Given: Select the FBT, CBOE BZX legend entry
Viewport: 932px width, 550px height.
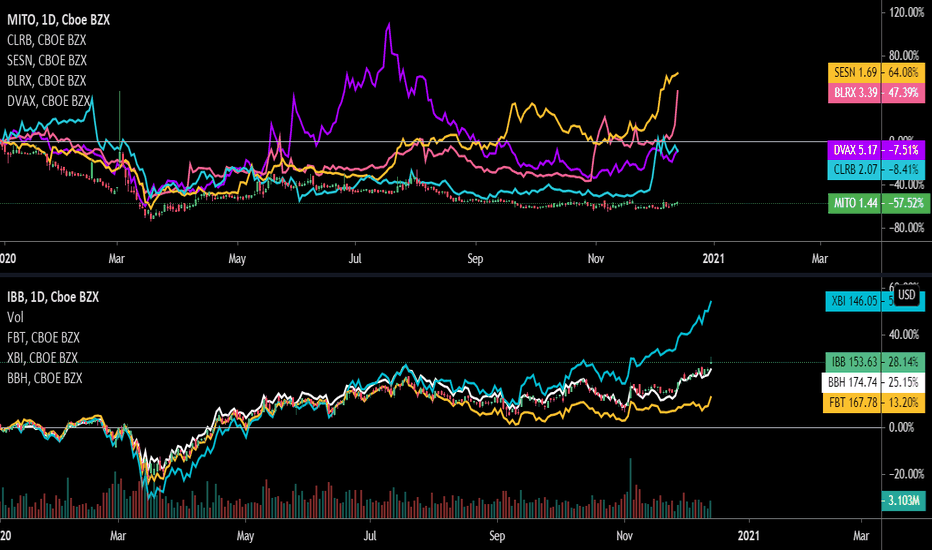Looking at the screenshot, I should point(43,337).
